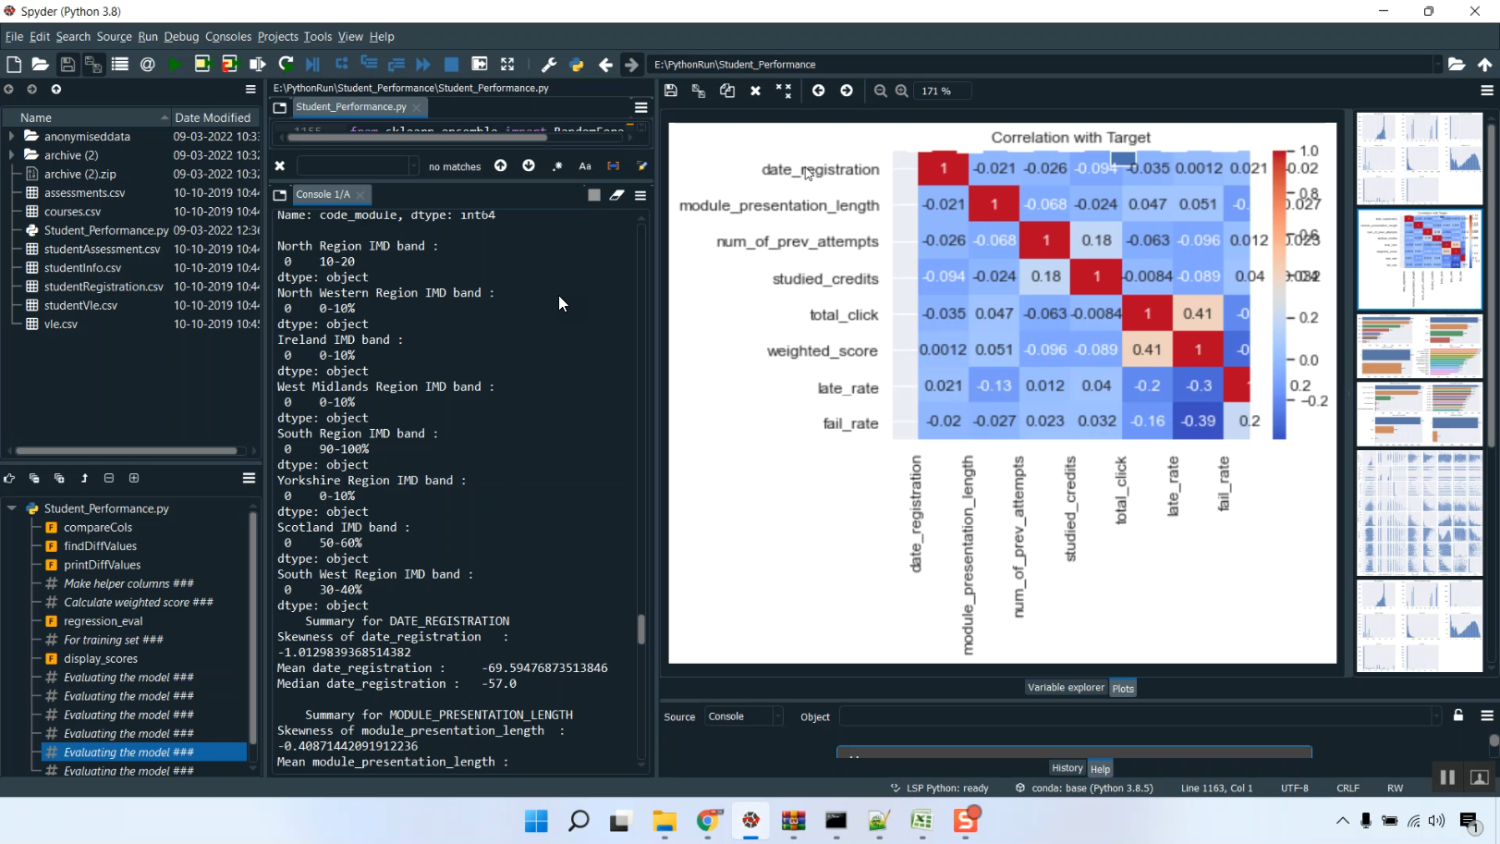Save the current plot as an image
Image resolution: width=1500 pixels, height=844 pixels.
pos(671,91)
